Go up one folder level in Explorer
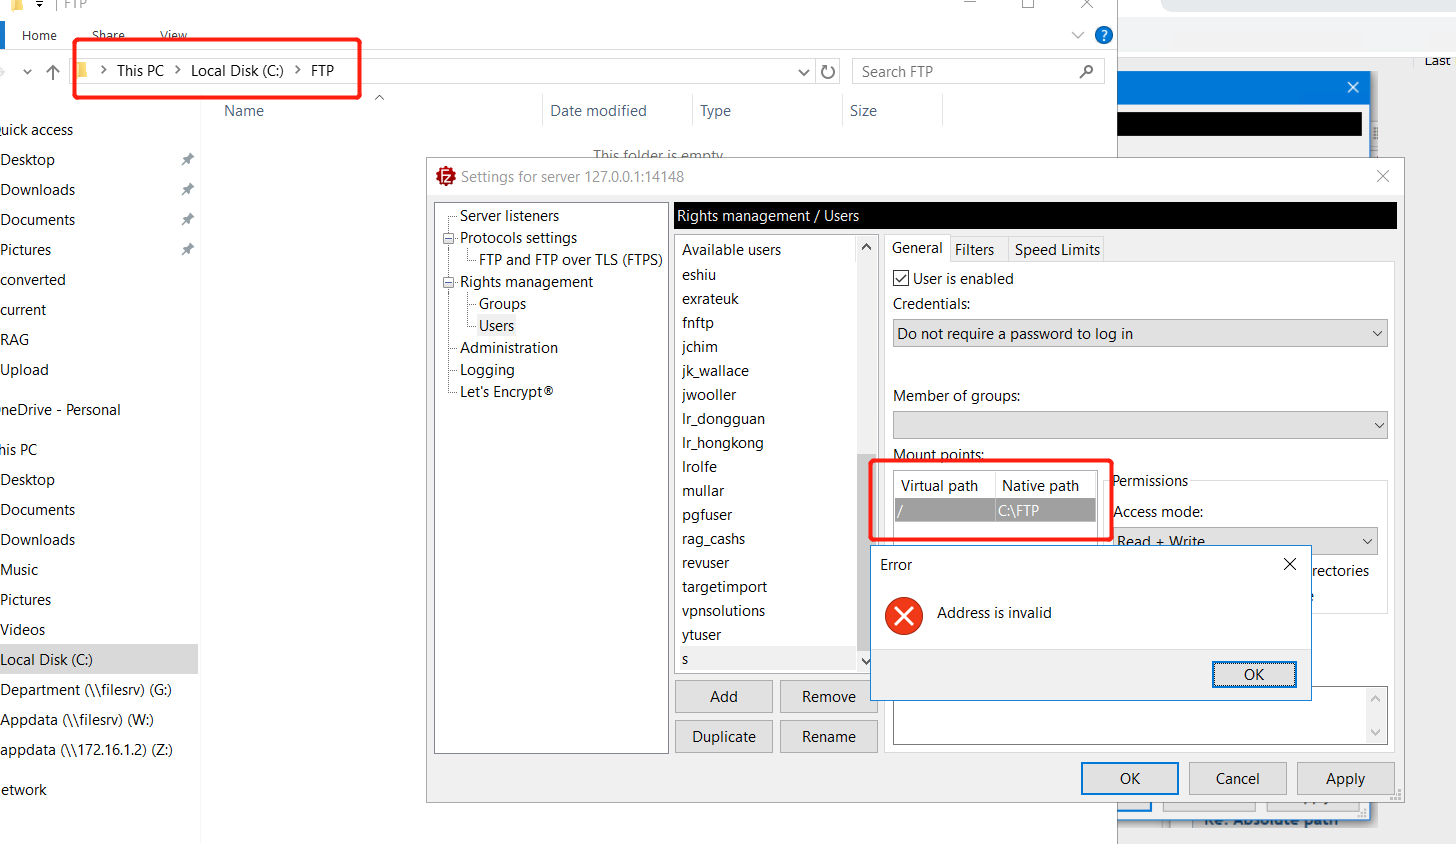 click(x=53, y=72)
